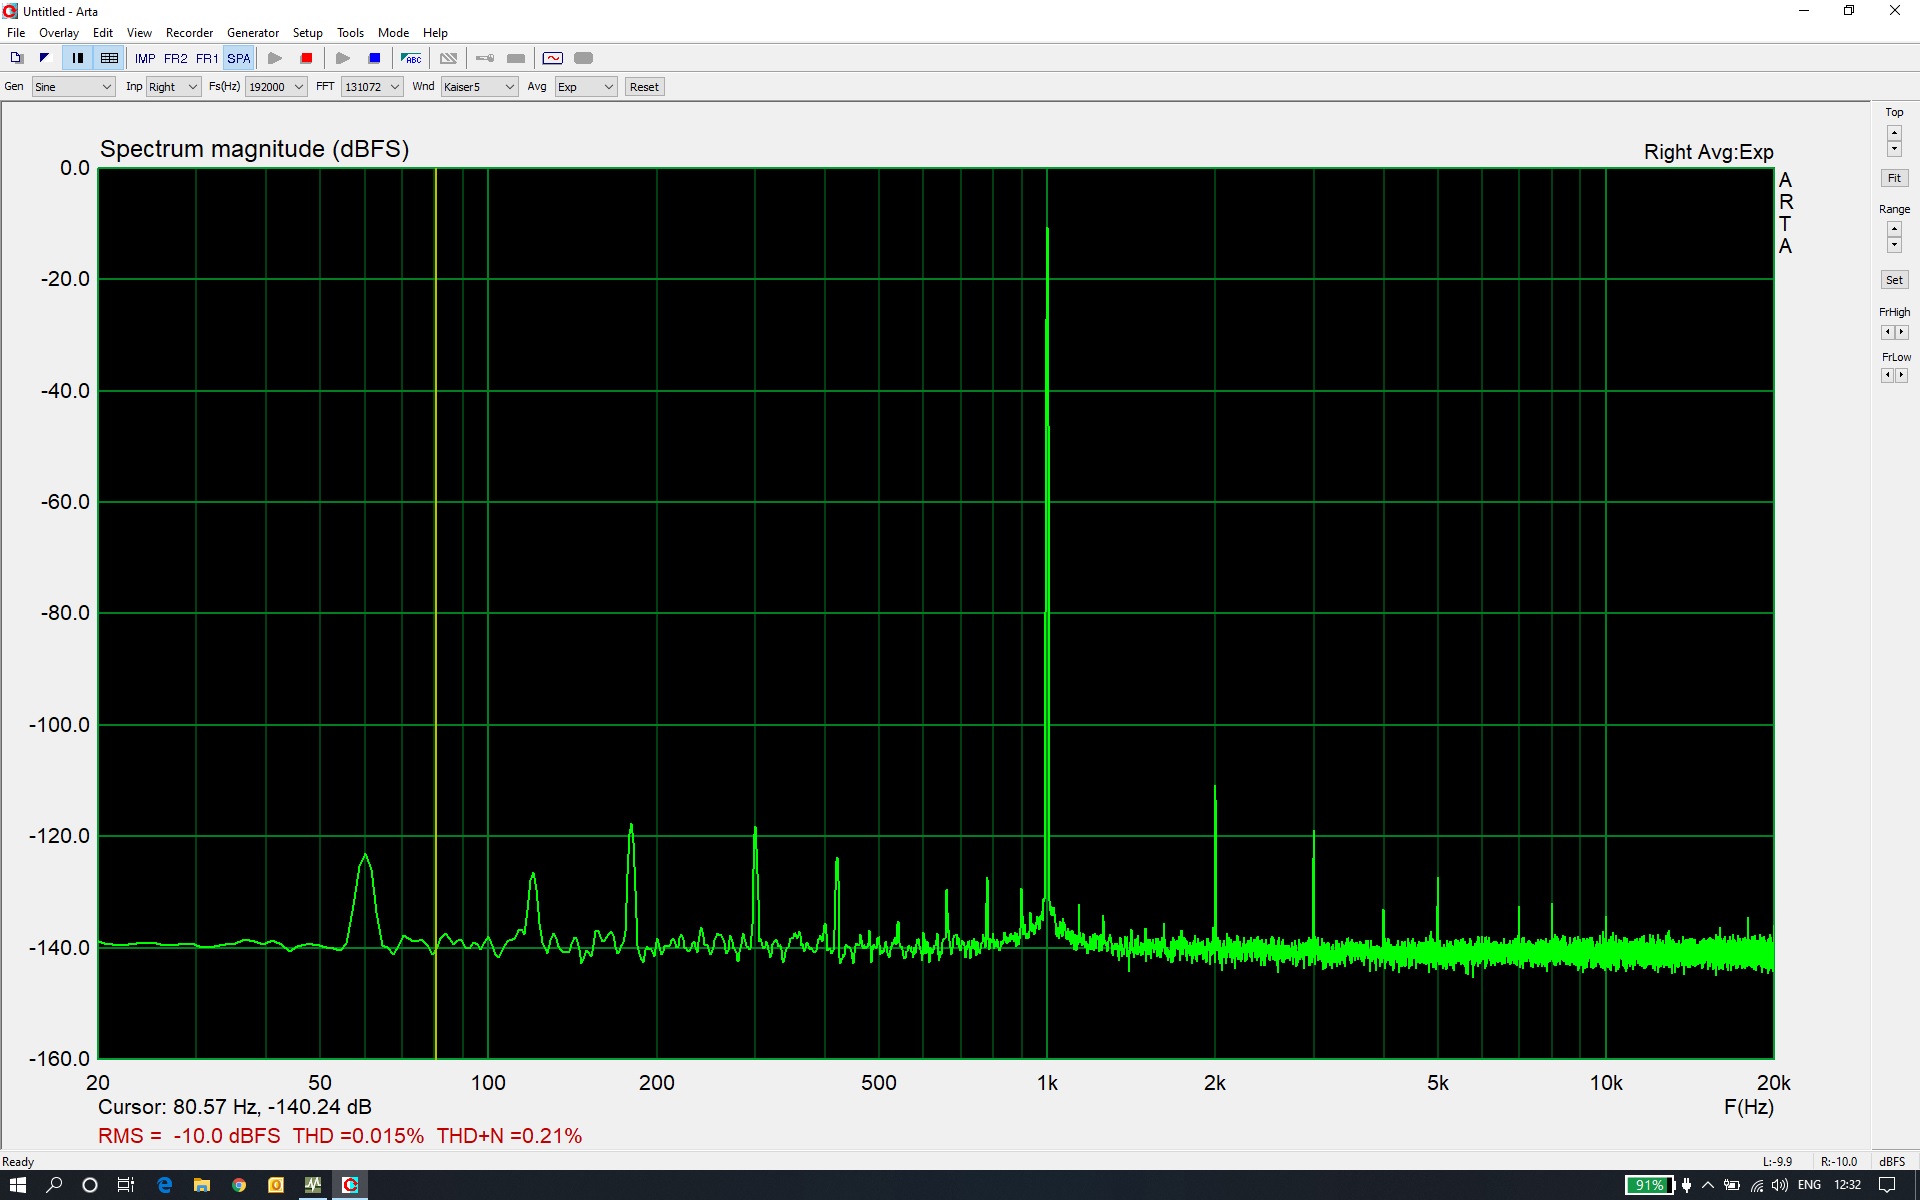Launch Microsoft Edge from the taskbar
The image size is (1920, 1200).
[165, 1185]
